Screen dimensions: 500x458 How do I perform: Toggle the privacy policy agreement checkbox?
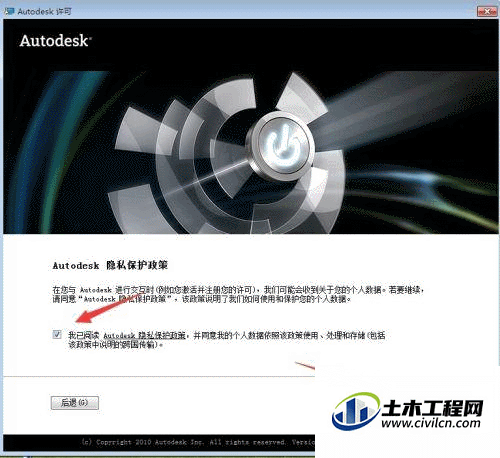pos(57,334)
